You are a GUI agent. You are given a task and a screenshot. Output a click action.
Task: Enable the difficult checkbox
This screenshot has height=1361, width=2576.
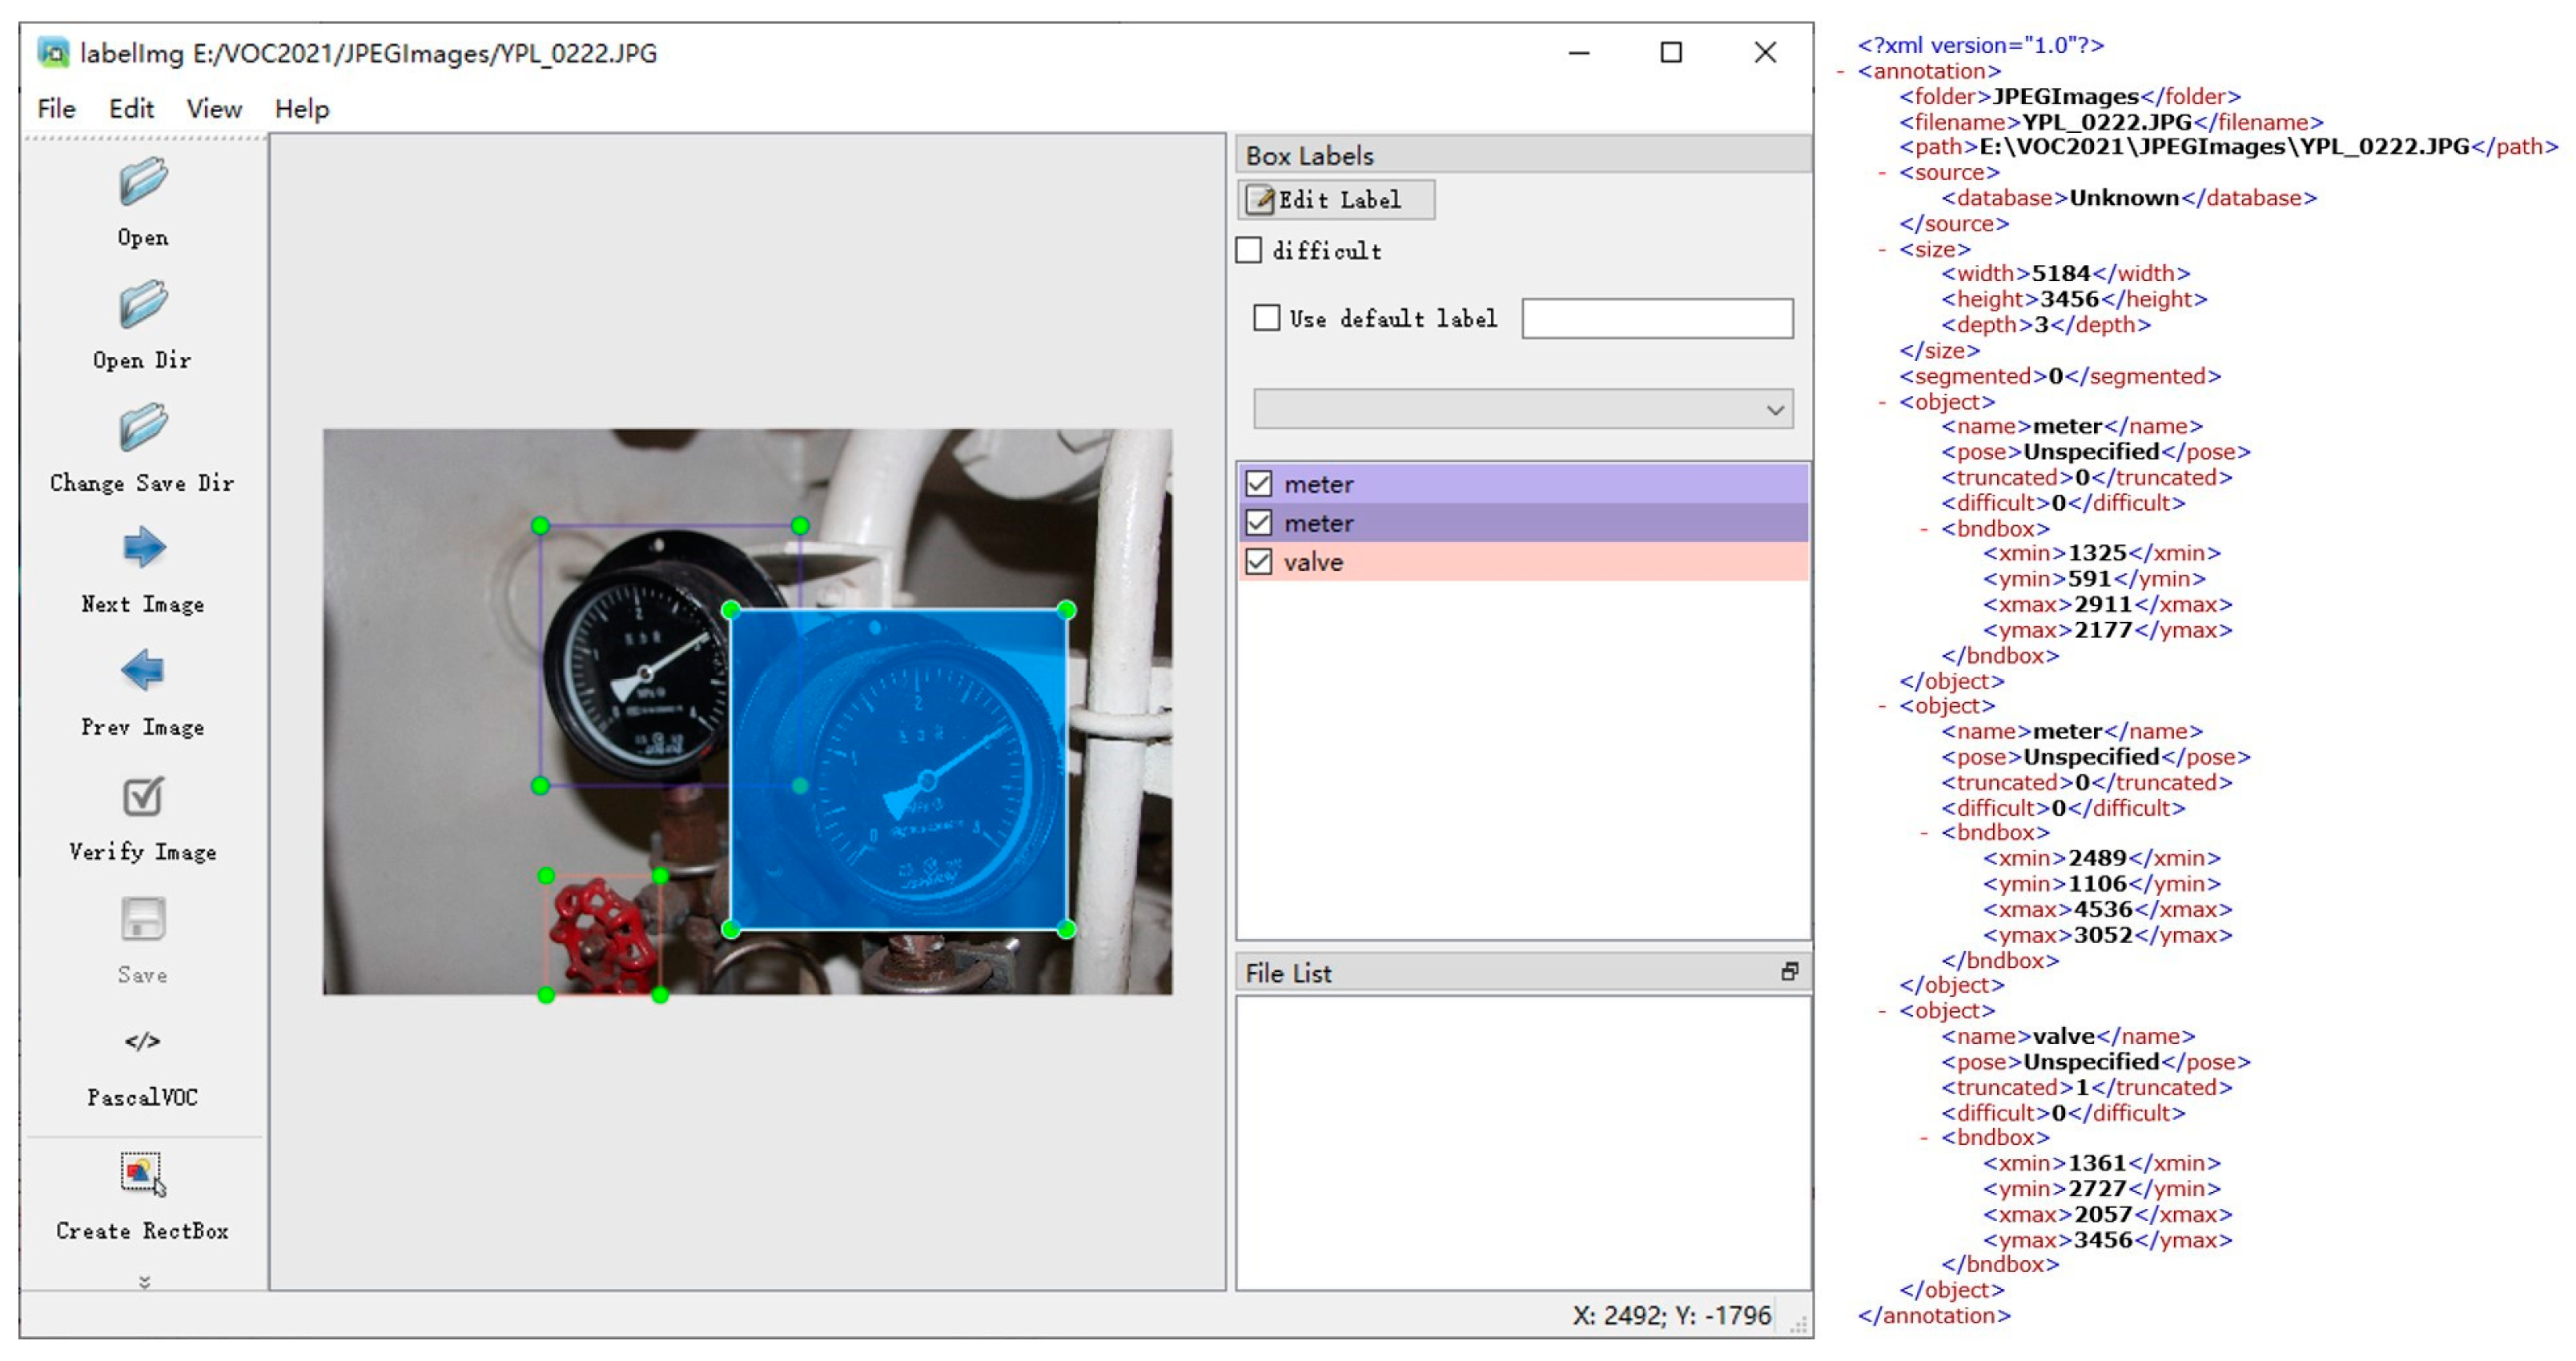click(x=1249, y=250)
